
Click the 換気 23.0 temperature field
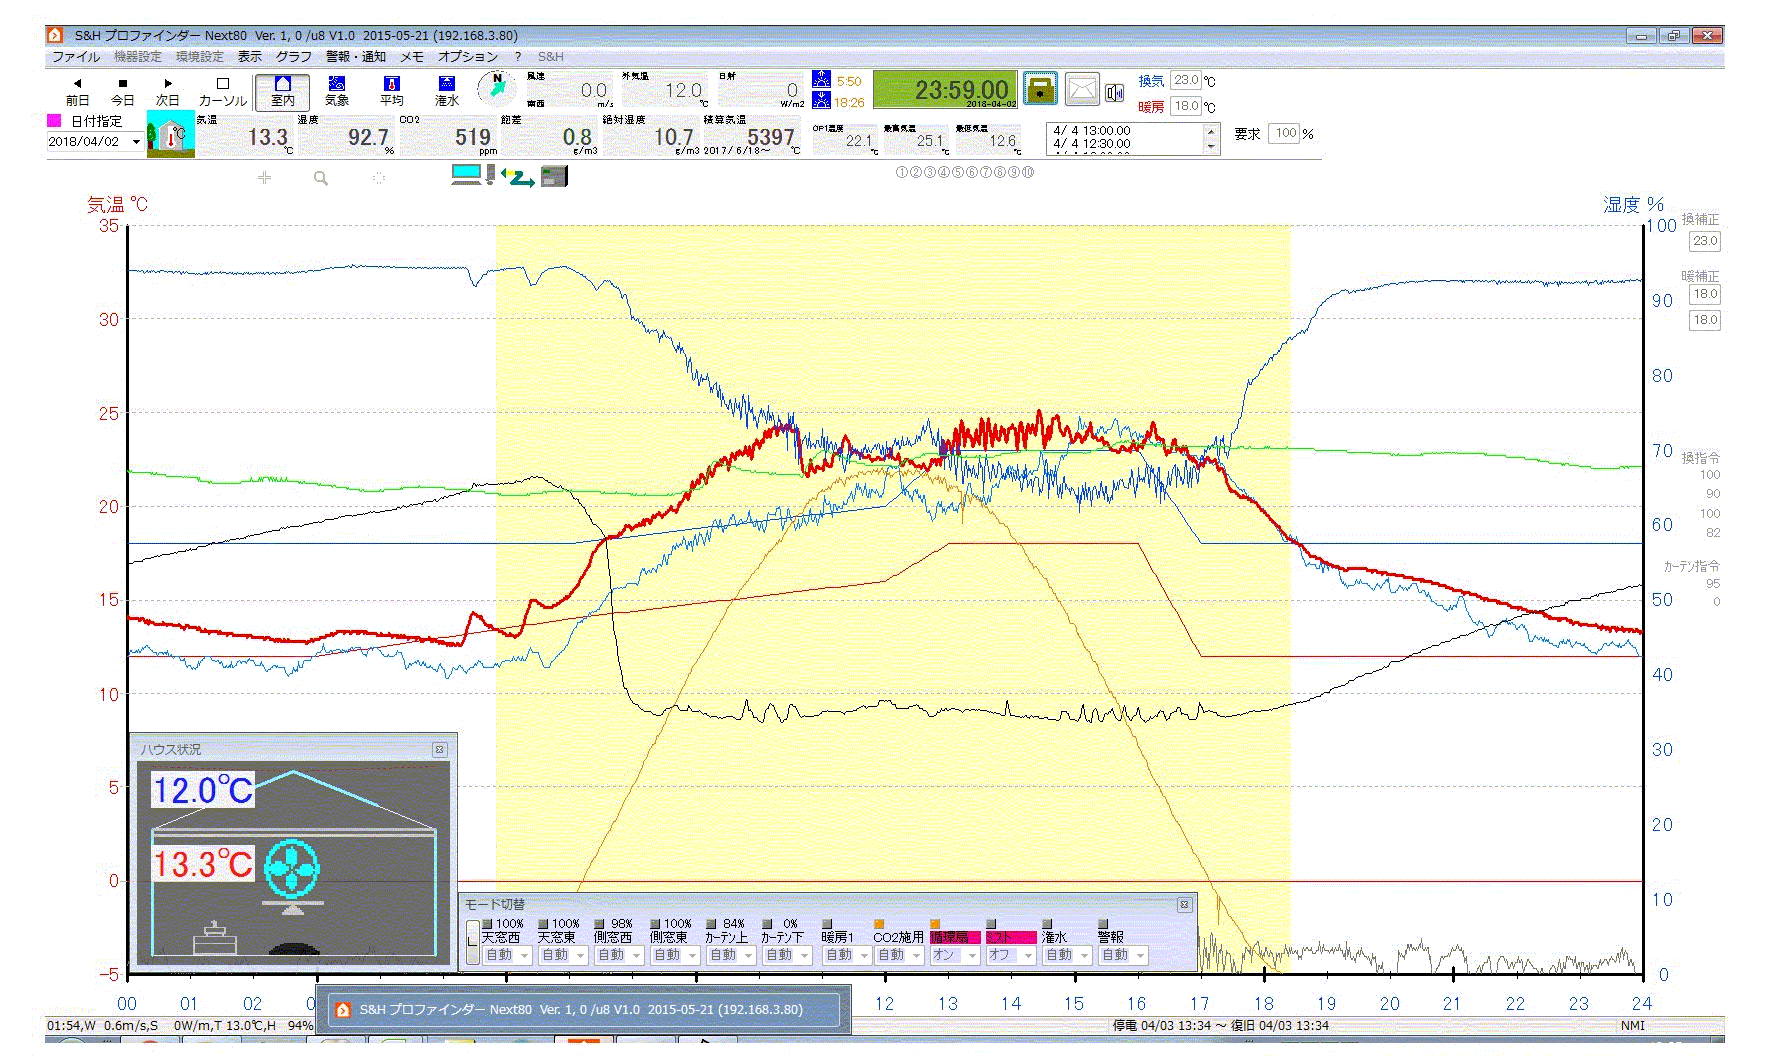pyautogui.click(x=1186, y=80)
